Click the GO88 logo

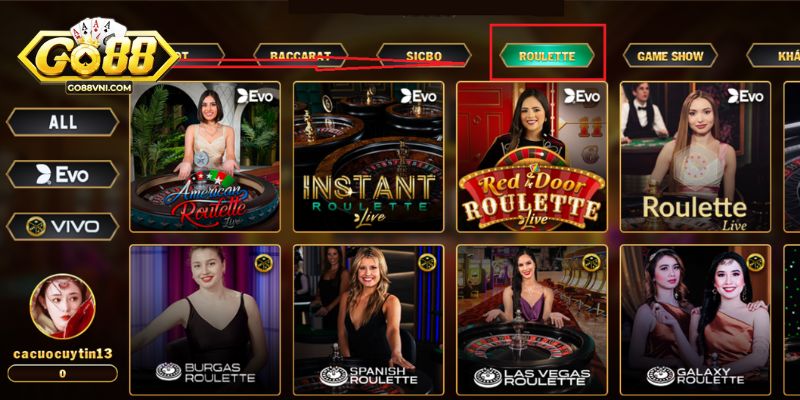pos(98,56)
